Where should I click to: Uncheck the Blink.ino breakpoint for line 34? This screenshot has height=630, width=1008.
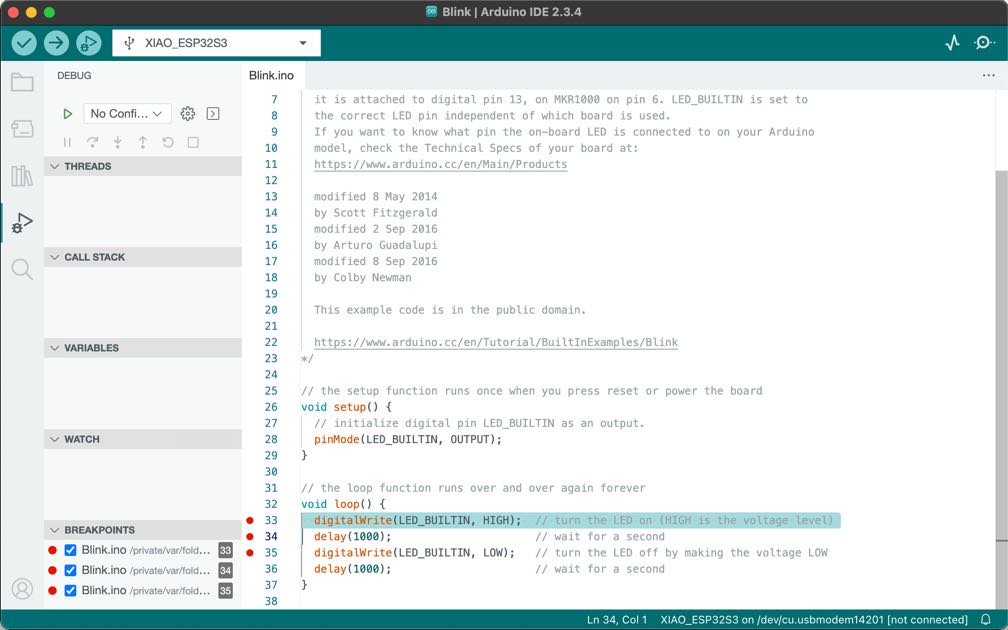pos(69,570)
